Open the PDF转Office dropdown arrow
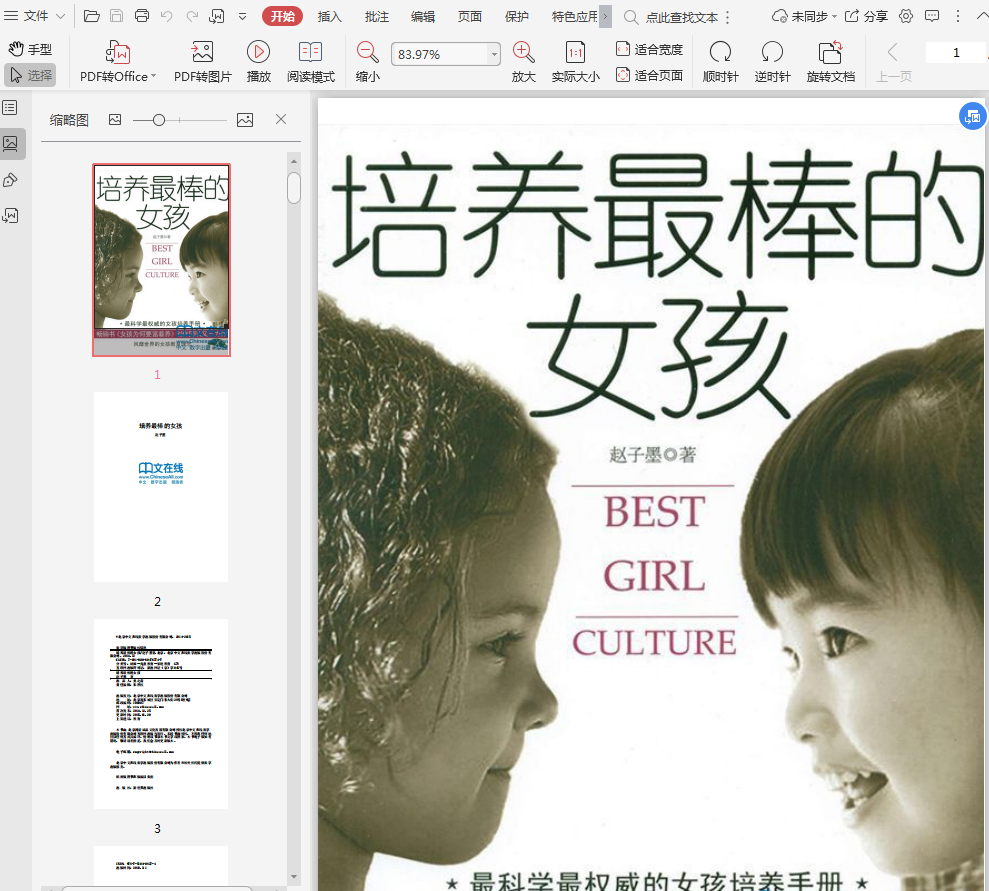Viewport: 989px width, 891px height. click(x=153, y=77)
